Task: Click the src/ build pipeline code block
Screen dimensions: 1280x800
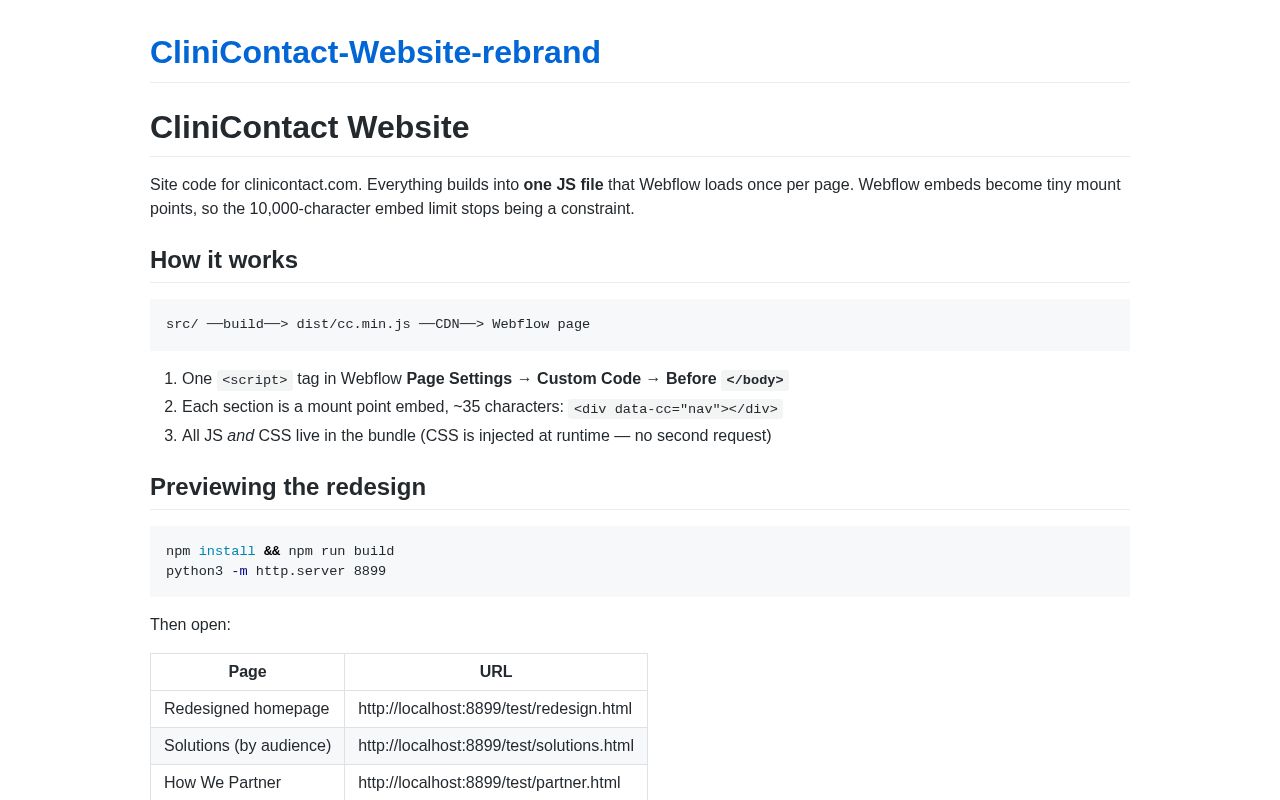Action: point(640,325)
